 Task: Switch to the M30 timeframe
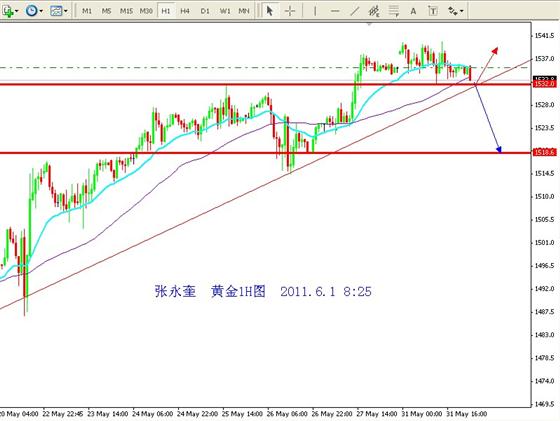click(x=146, y=11)
